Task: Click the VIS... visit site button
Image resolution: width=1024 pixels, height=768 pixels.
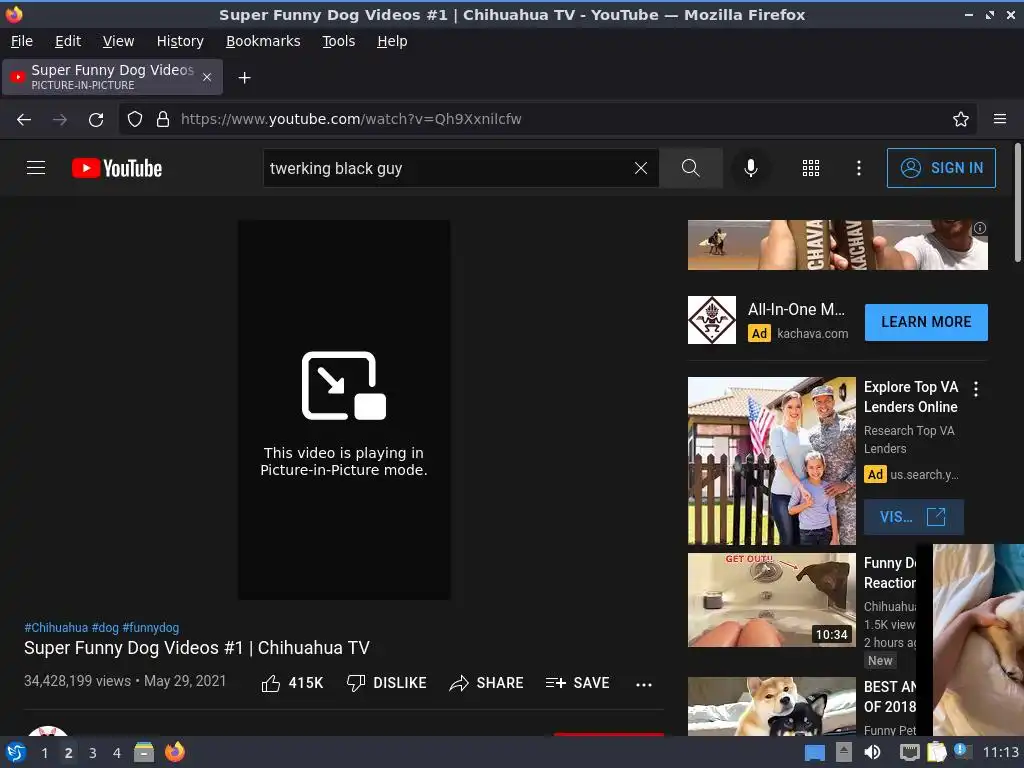Action: pos(914,517)
